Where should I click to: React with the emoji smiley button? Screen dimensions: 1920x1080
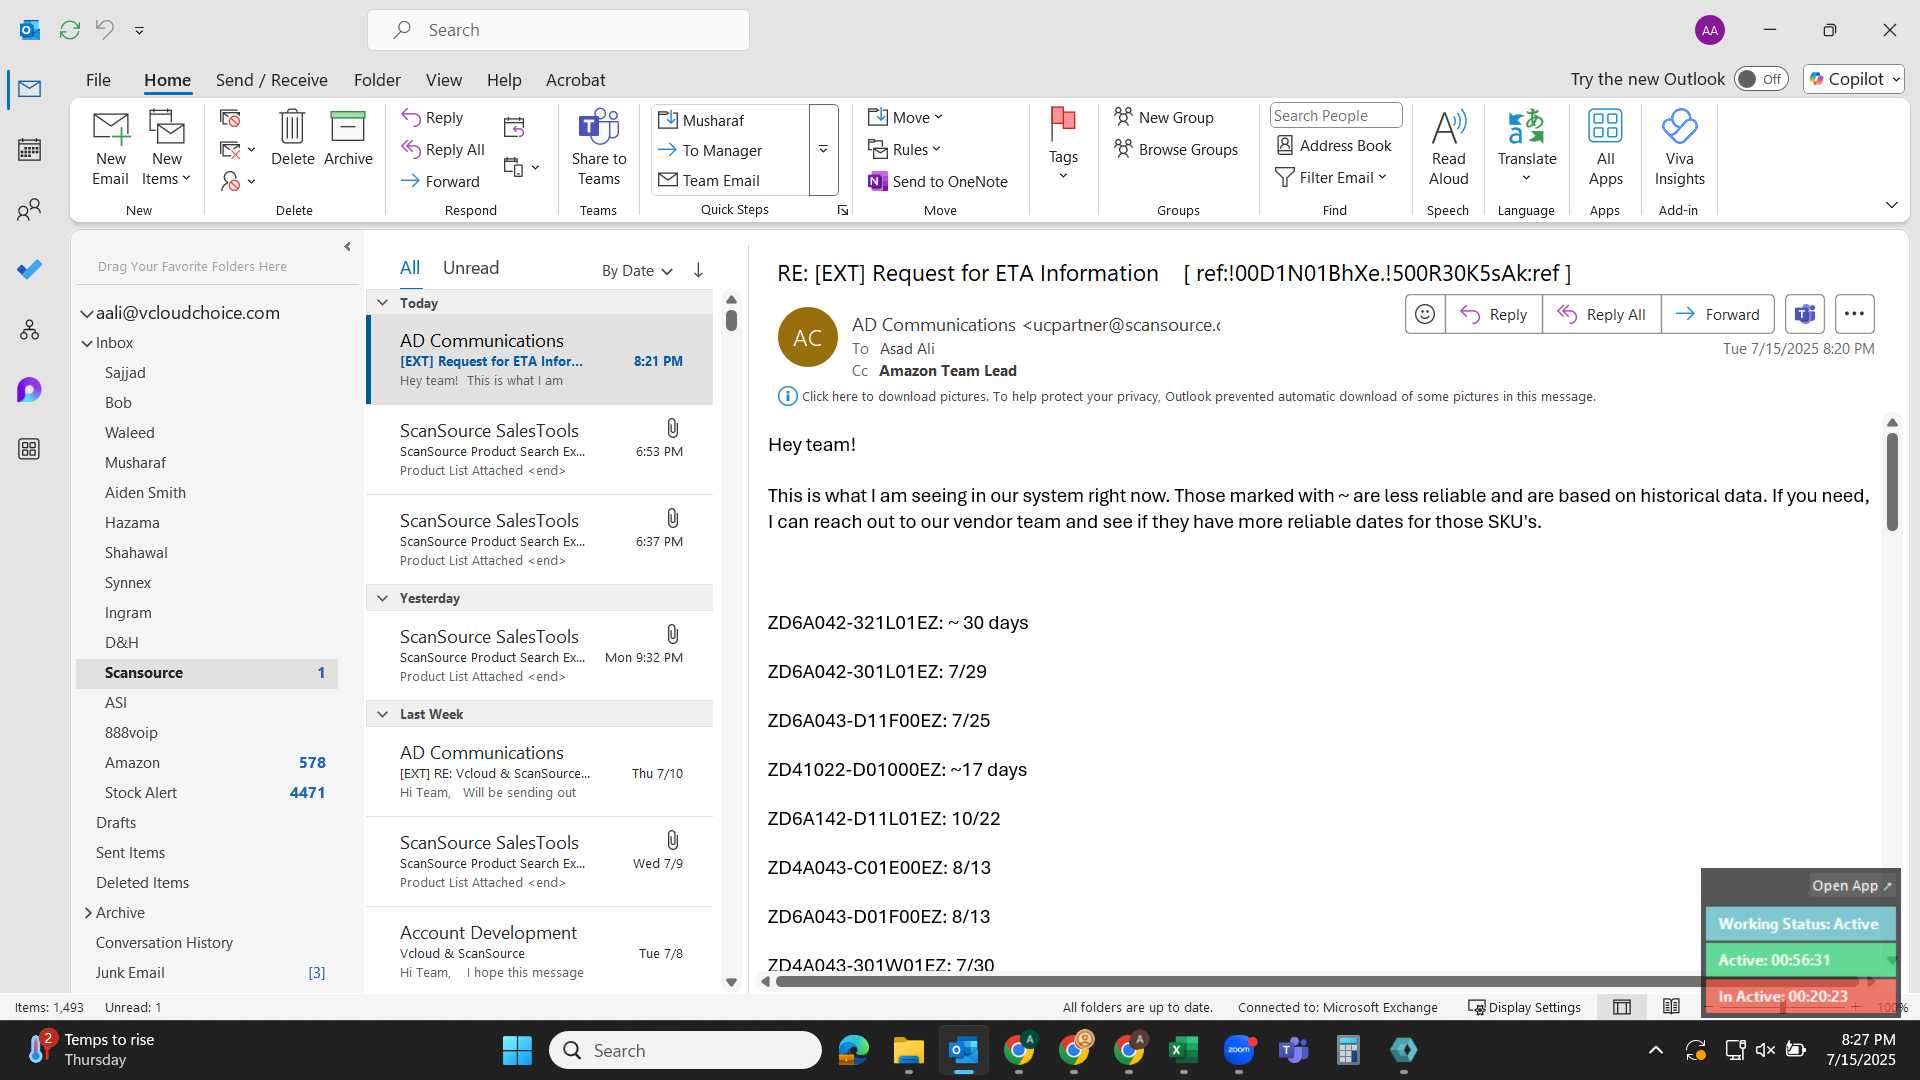tap(1425, 314)
